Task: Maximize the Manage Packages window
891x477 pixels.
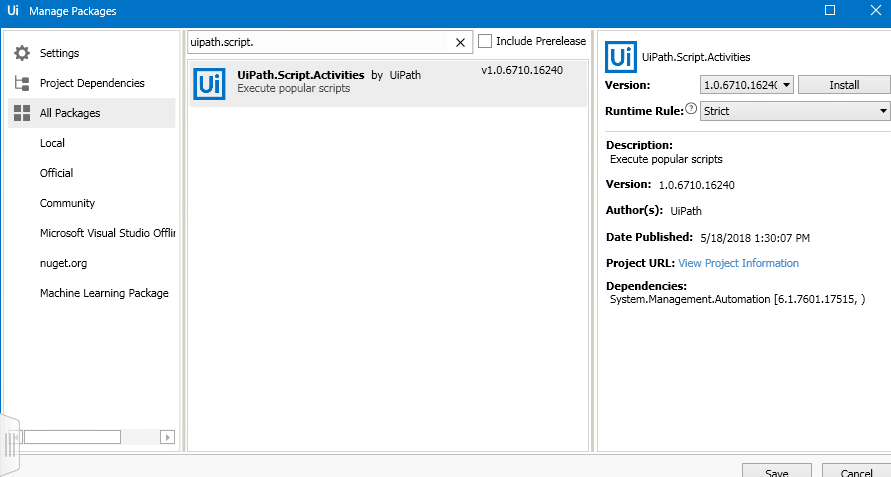Action: coord(830,11)
